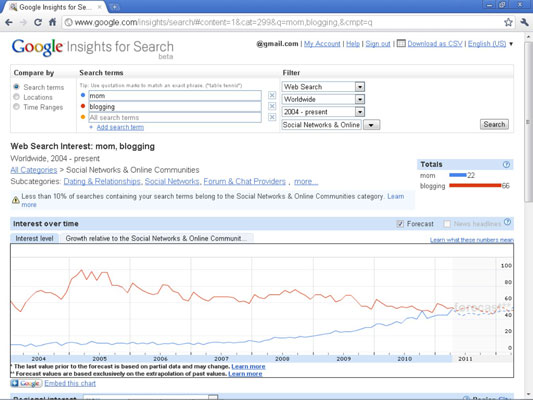Open a new browser tab
Screen dimensions: 533x400
[115, 7]
